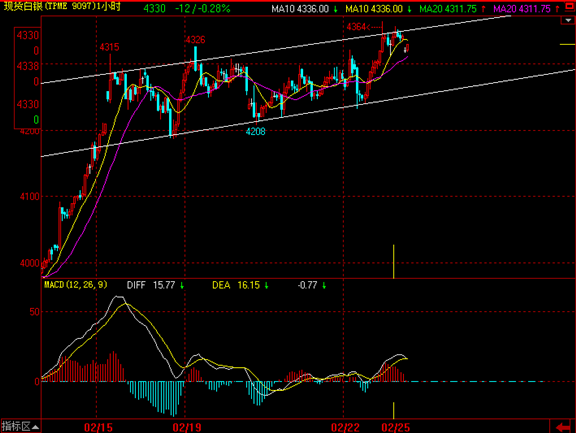576x433 pixels.
Task: Click the red left-arrow icon at bottom right
Action: point(562,427)
